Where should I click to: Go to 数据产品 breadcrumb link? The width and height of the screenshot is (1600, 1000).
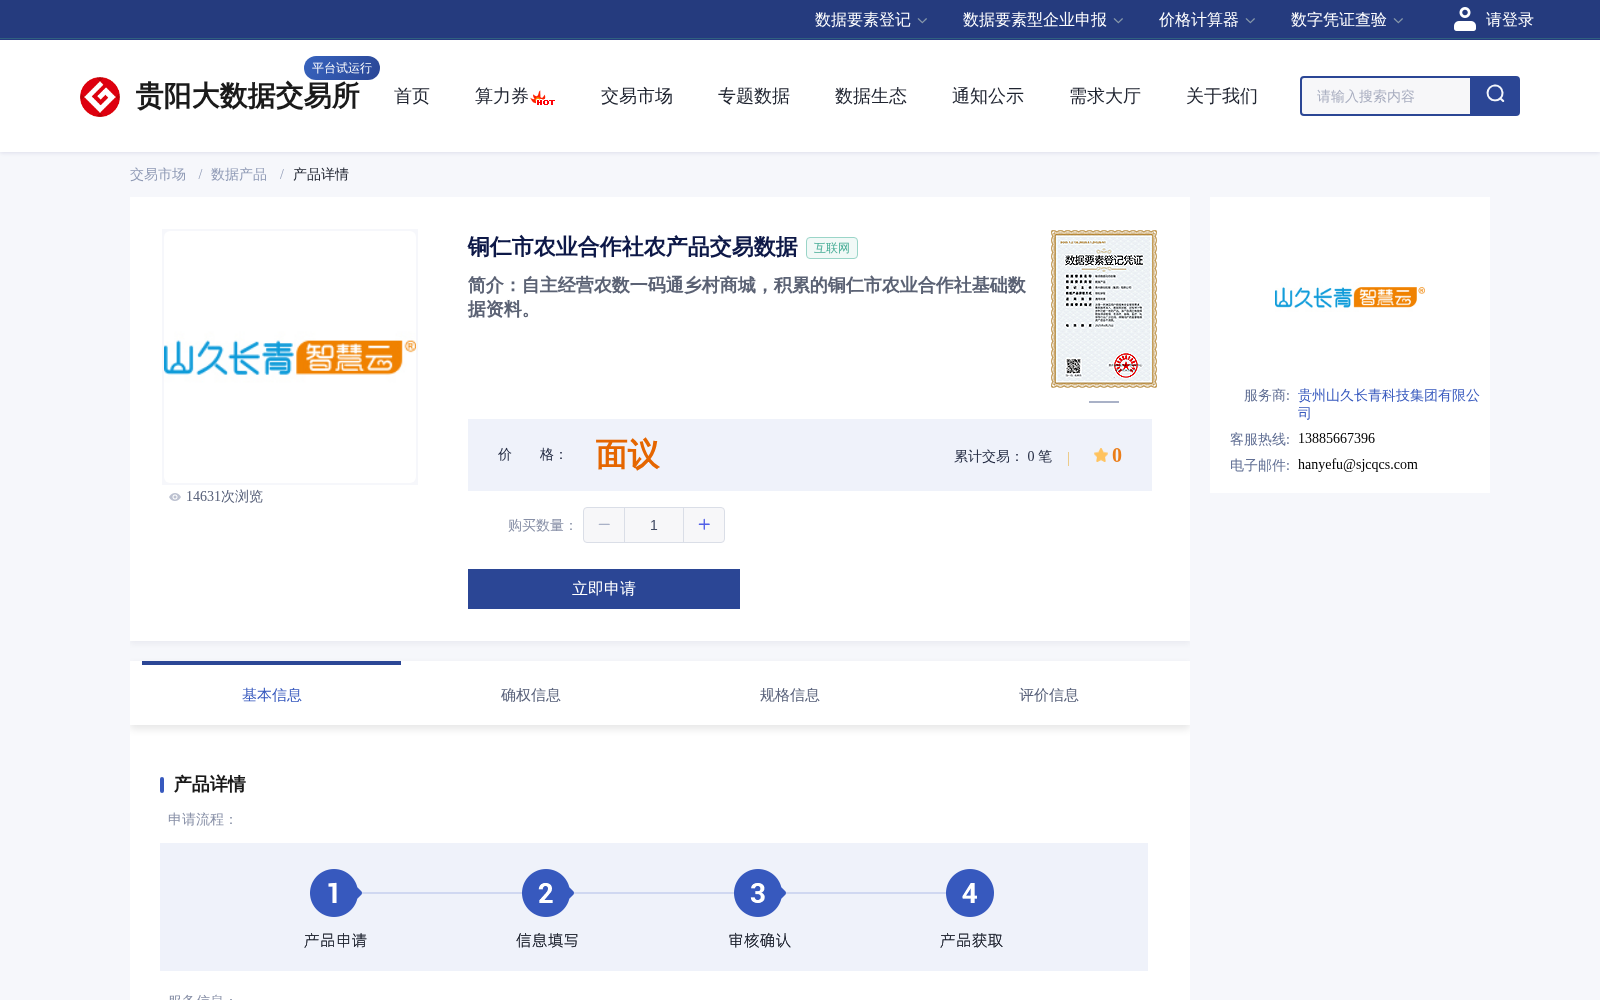239,174
